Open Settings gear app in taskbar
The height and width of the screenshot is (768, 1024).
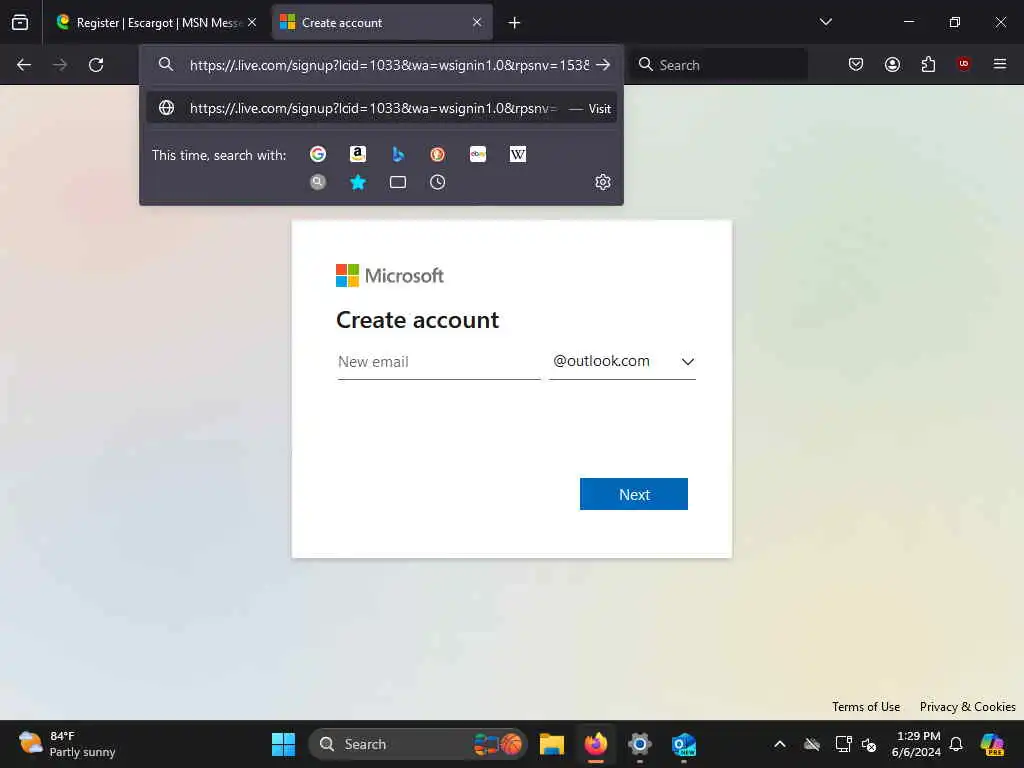point(640,744)
